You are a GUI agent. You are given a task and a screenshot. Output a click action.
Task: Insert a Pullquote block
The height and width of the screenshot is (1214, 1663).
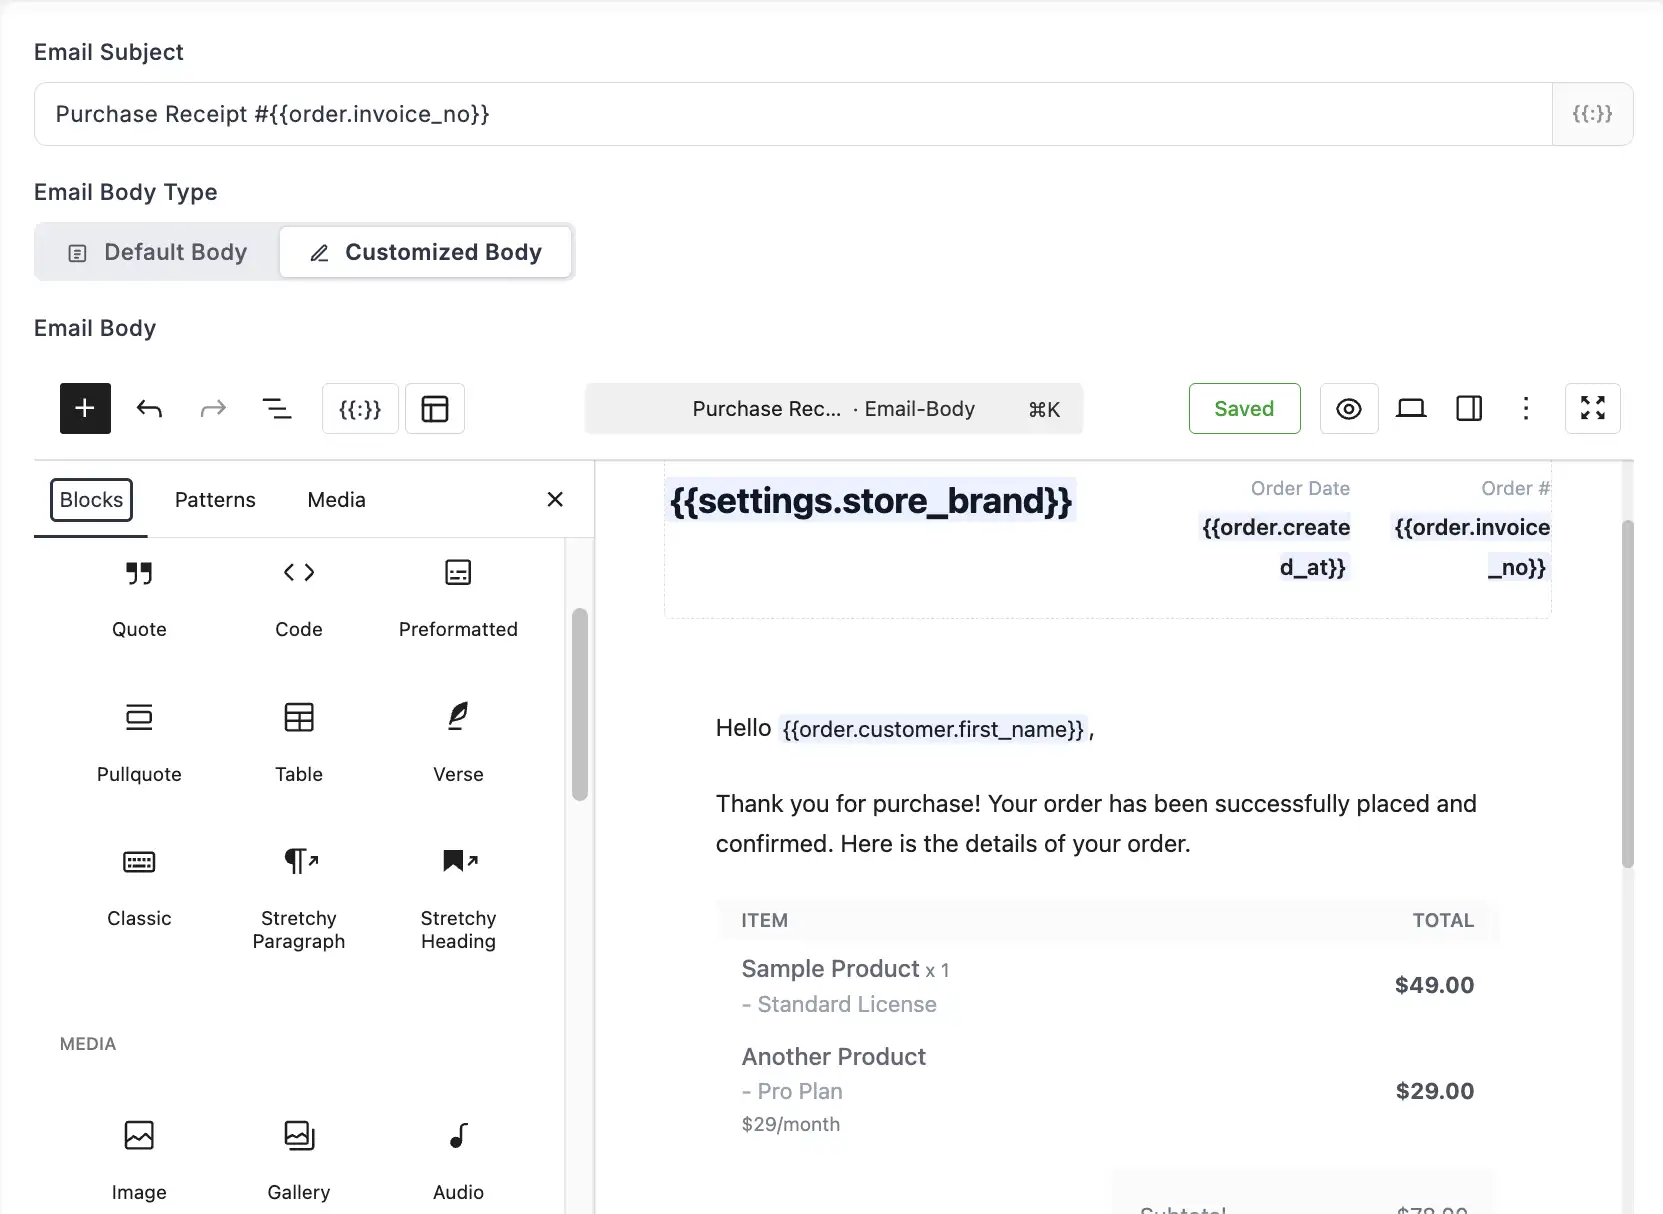(139, 742)
